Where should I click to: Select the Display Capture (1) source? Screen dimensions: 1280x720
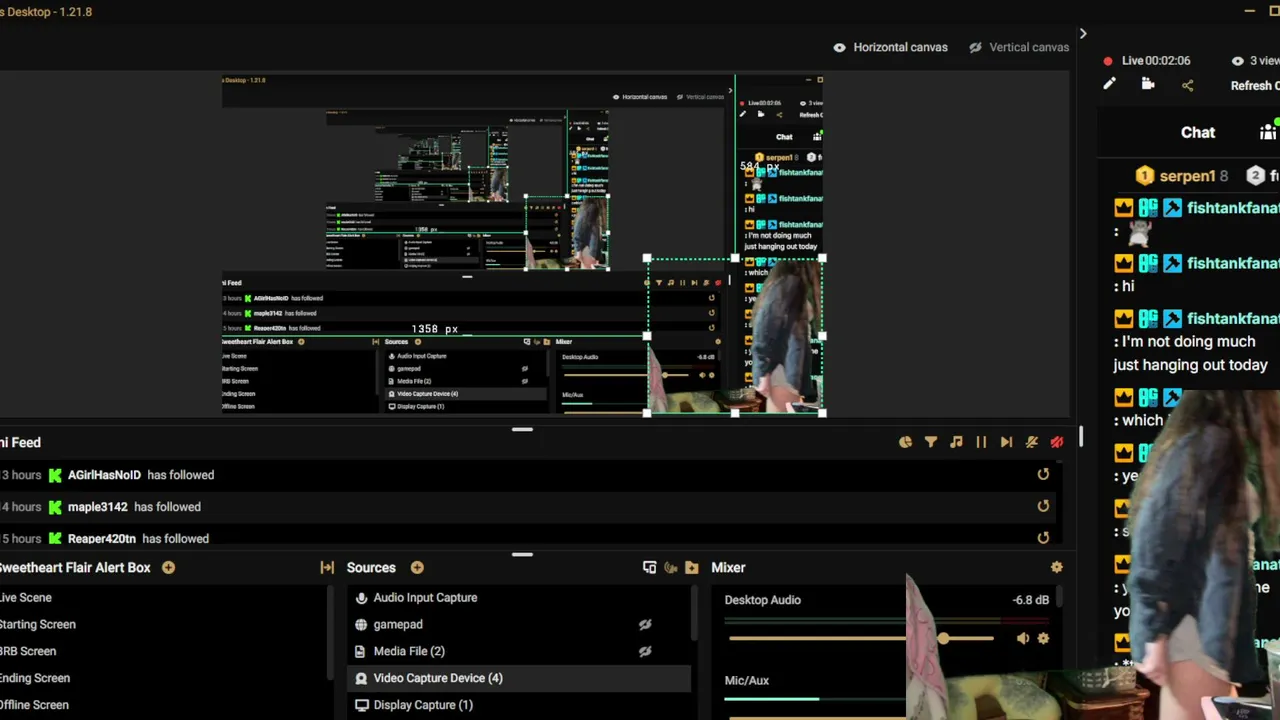[518, 705]
